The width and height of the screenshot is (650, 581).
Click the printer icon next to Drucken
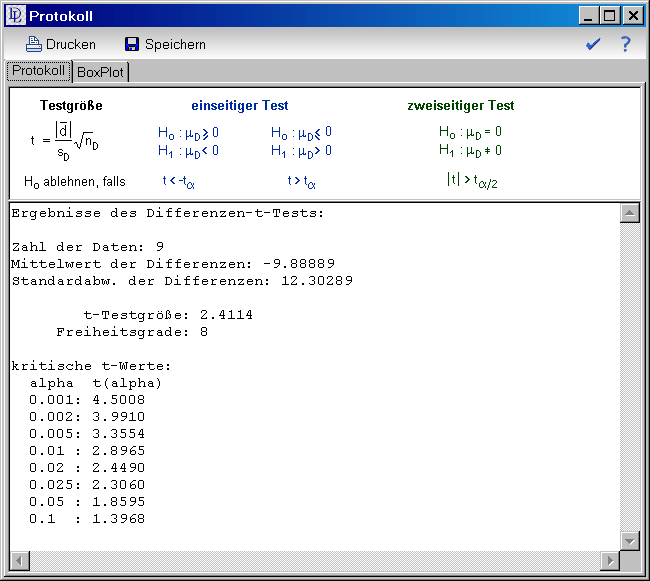33,44
